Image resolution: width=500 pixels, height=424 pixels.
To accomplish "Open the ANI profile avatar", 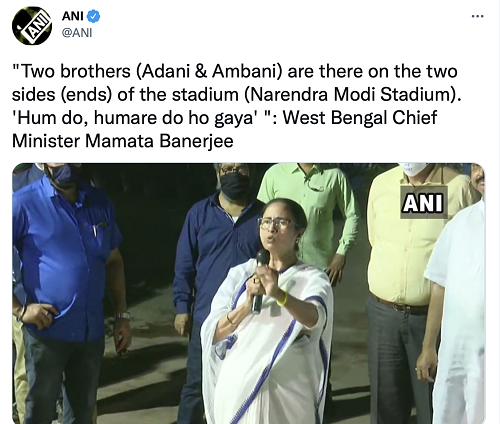I will click(32, 25).
